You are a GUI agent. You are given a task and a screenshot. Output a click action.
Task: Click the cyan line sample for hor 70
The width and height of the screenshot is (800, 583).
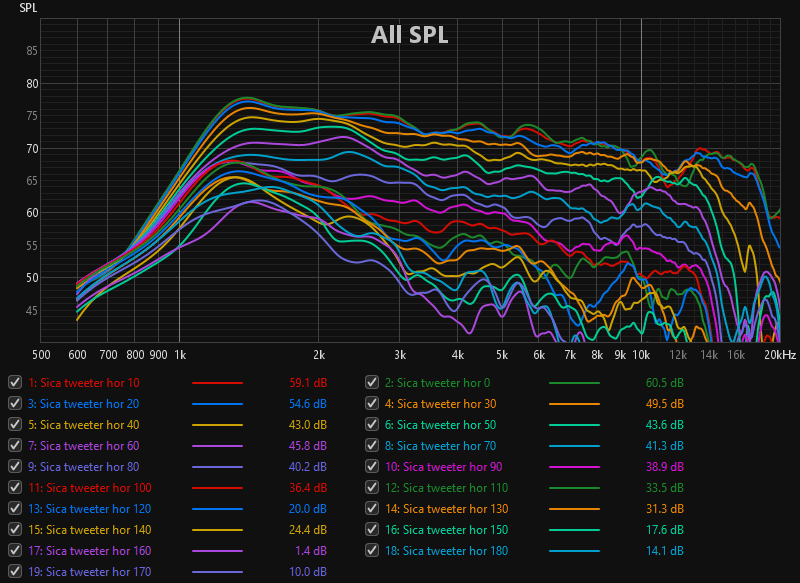tap(574, 445)
